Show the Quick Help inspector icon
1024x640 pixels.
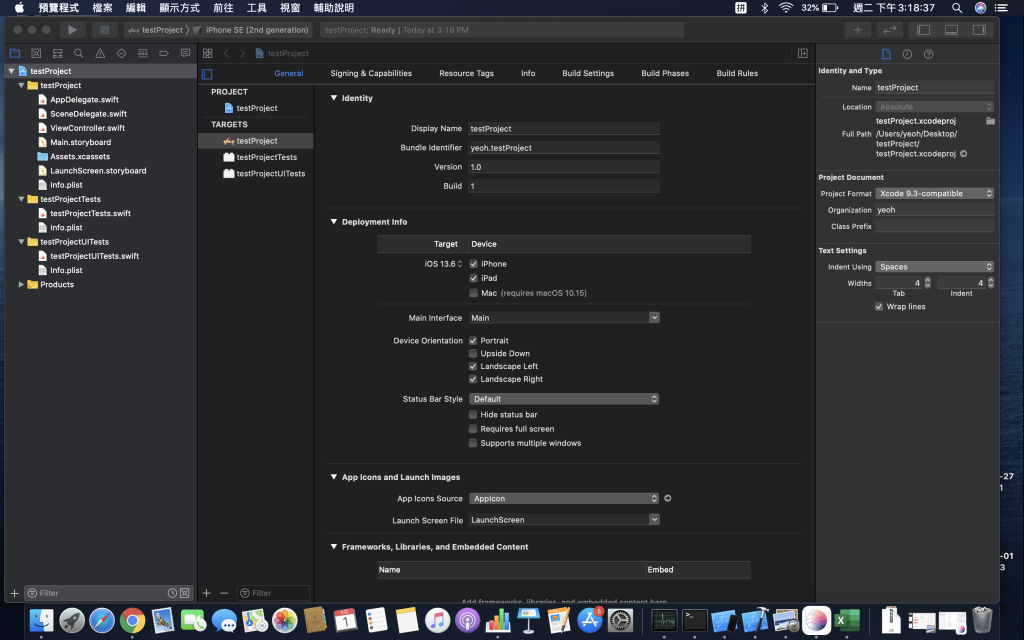point(929,54)
